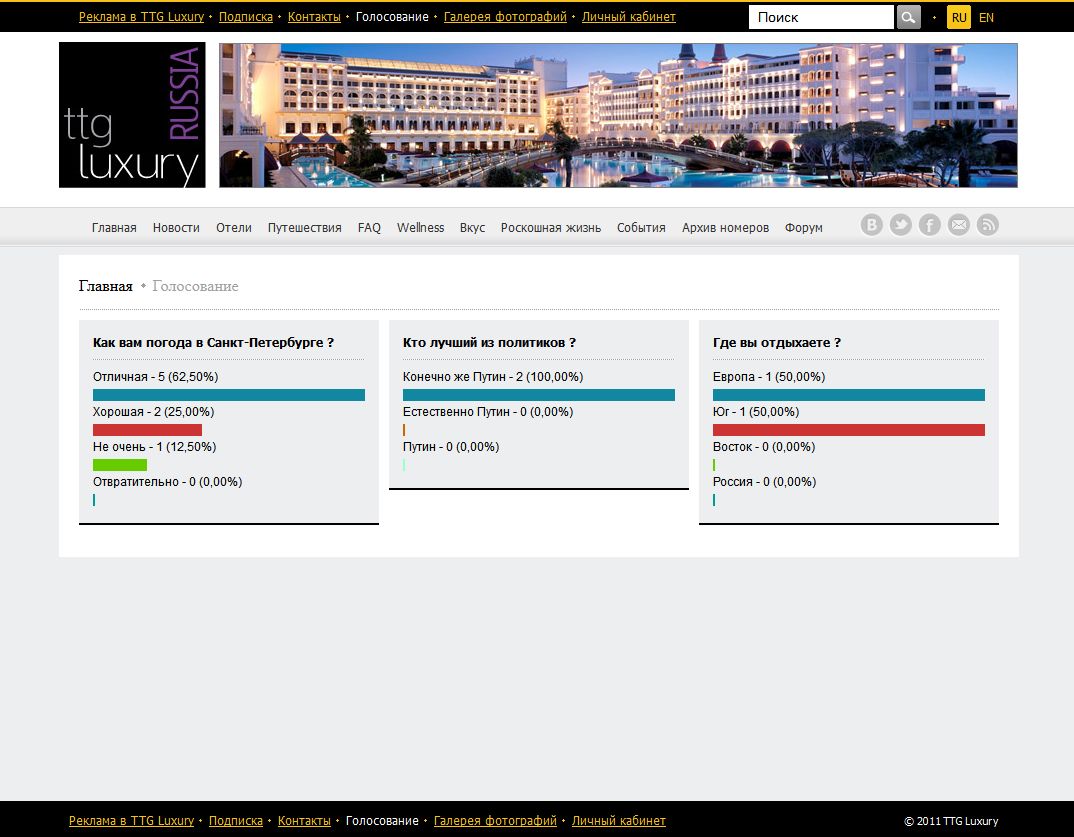The height and width of the screenshot is (837, 1074).
Task: Open Вкус menu item
Action: [472, 227]
